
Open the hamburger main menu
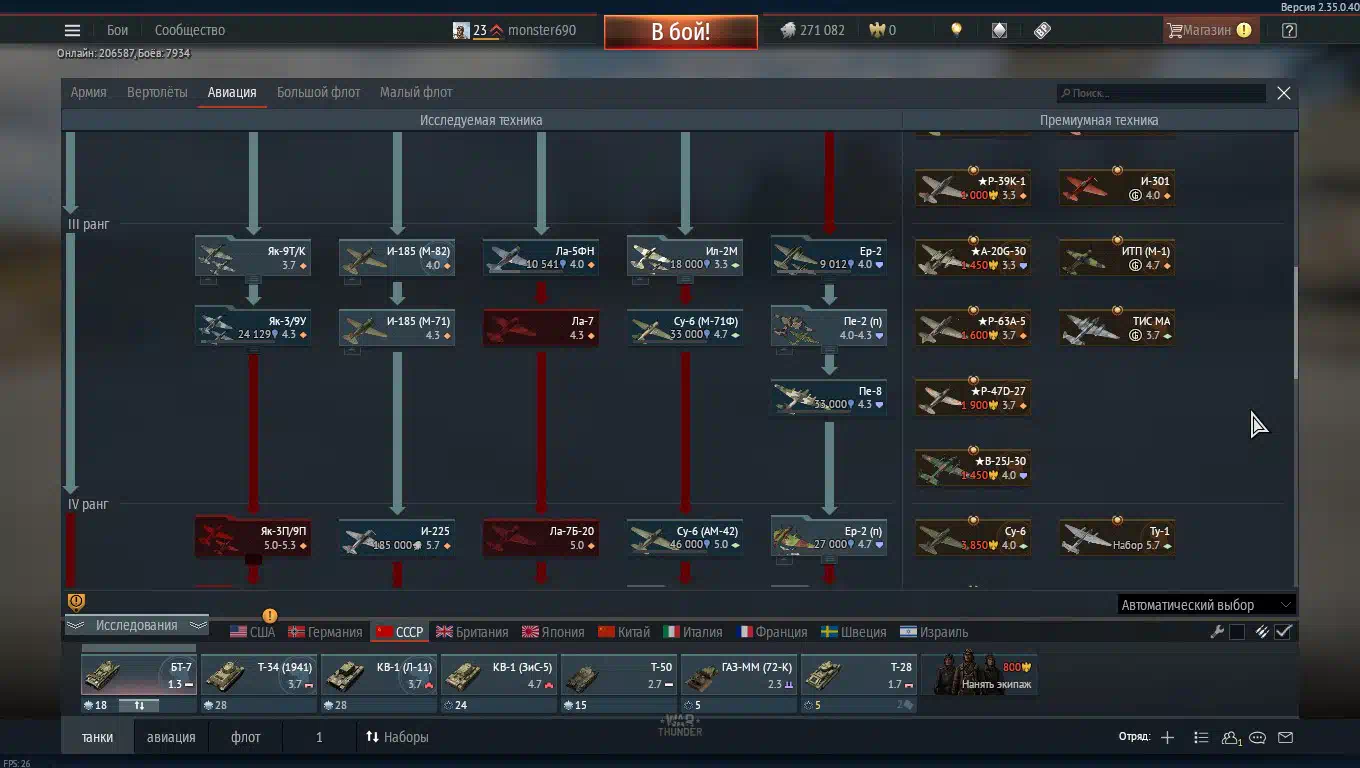(x=72, y=30)
